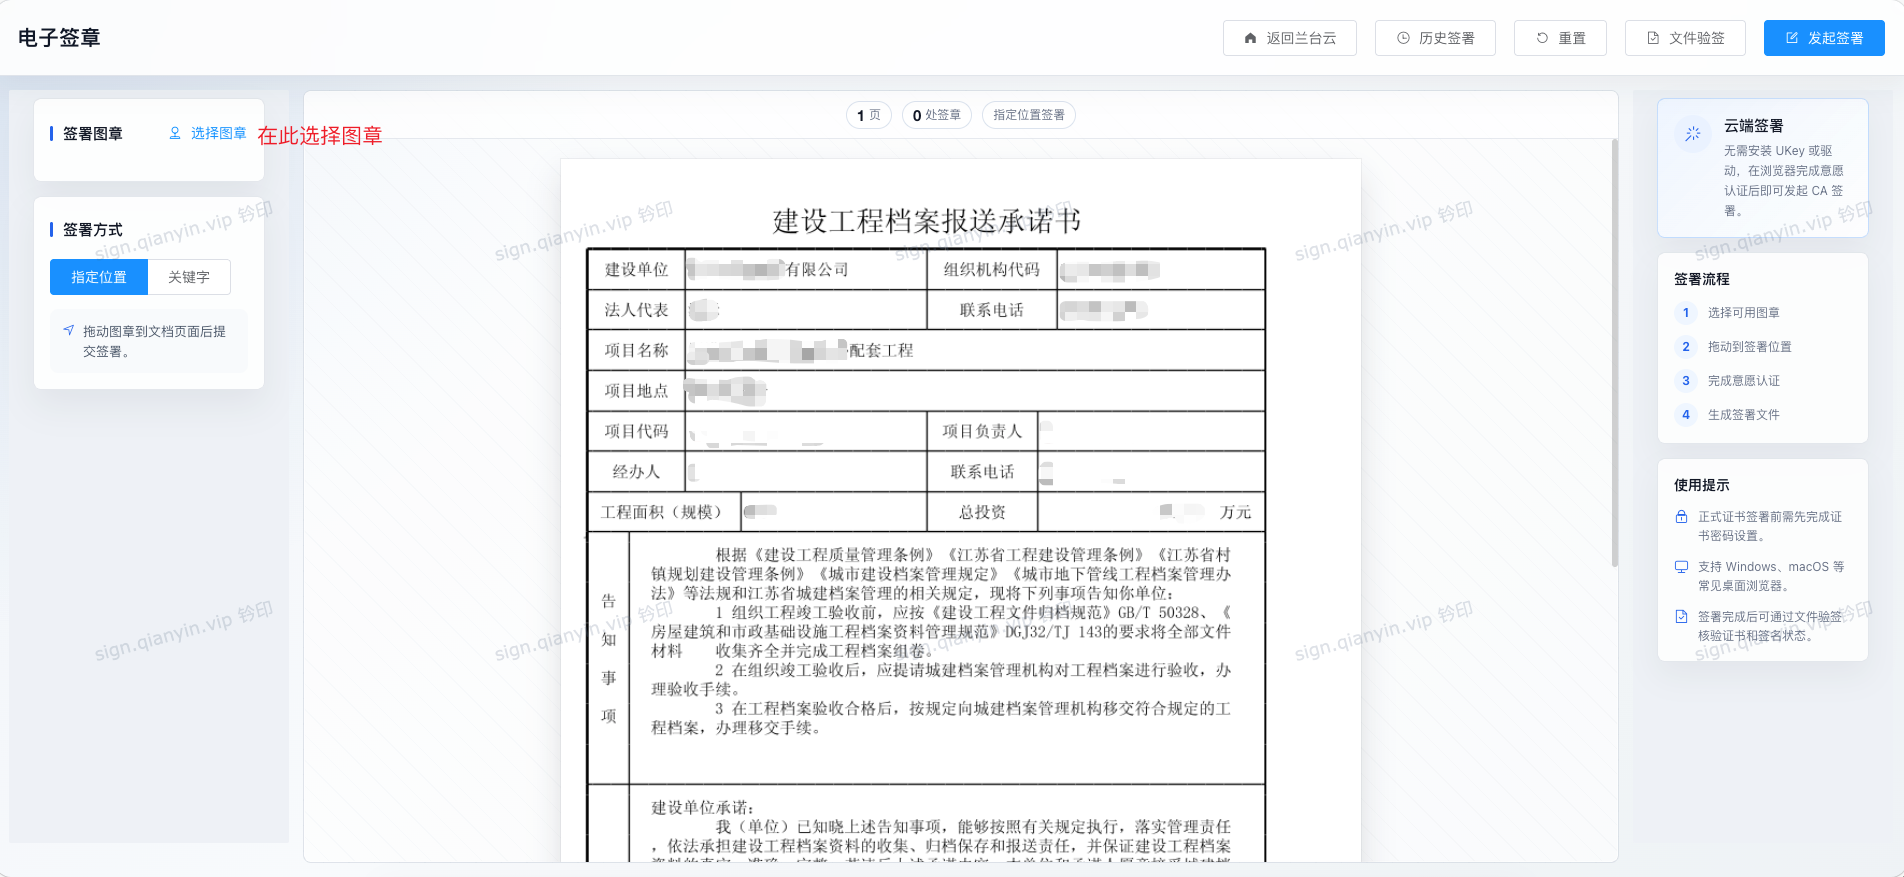Viewport: 1904px width, 877px height.
Task: Click the 法人代表 table cell
Action: (x=636, y=310)
